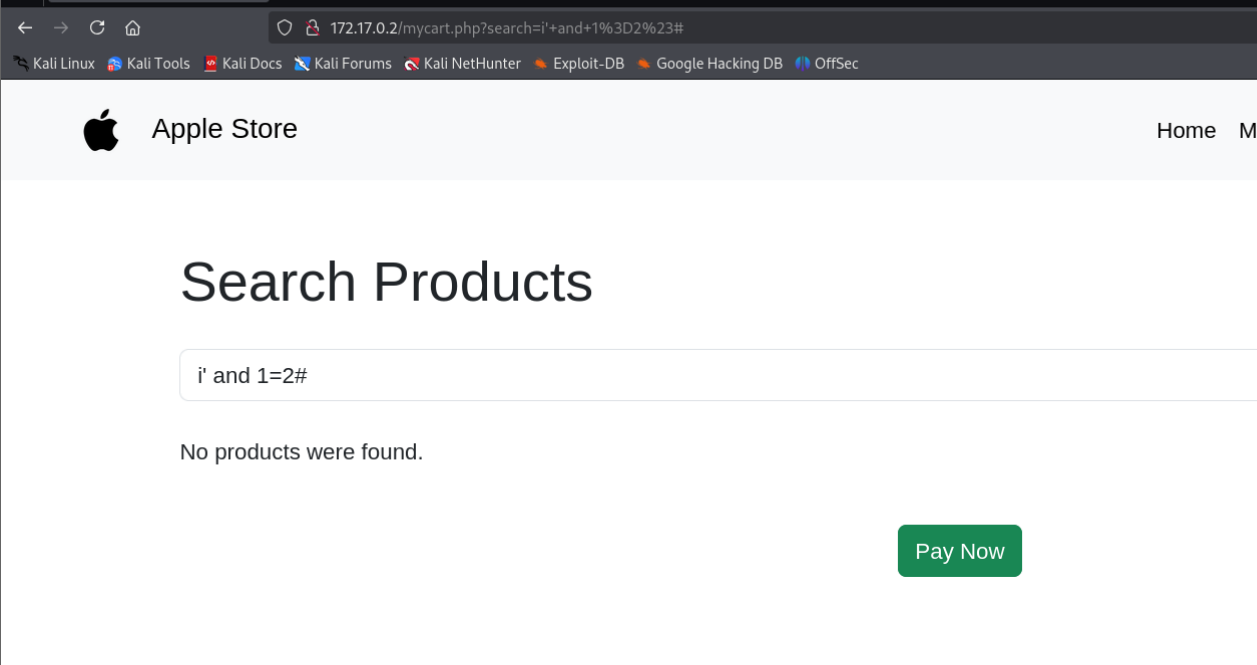The height and width of the screenshot is (665, 1257).
Task: Open the OffSec bookmark
Action: coord(826,63)
